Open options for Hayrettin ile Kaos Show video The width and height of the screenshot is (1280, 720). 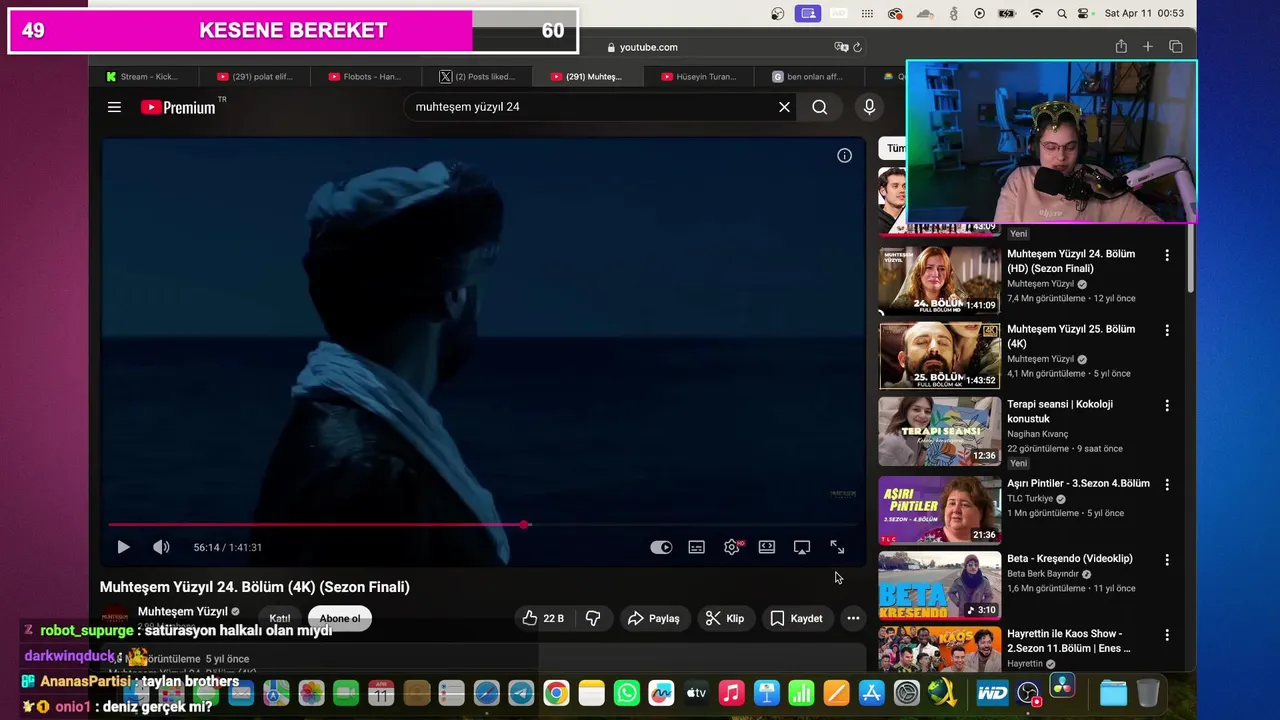click(x=1166, y=635)
